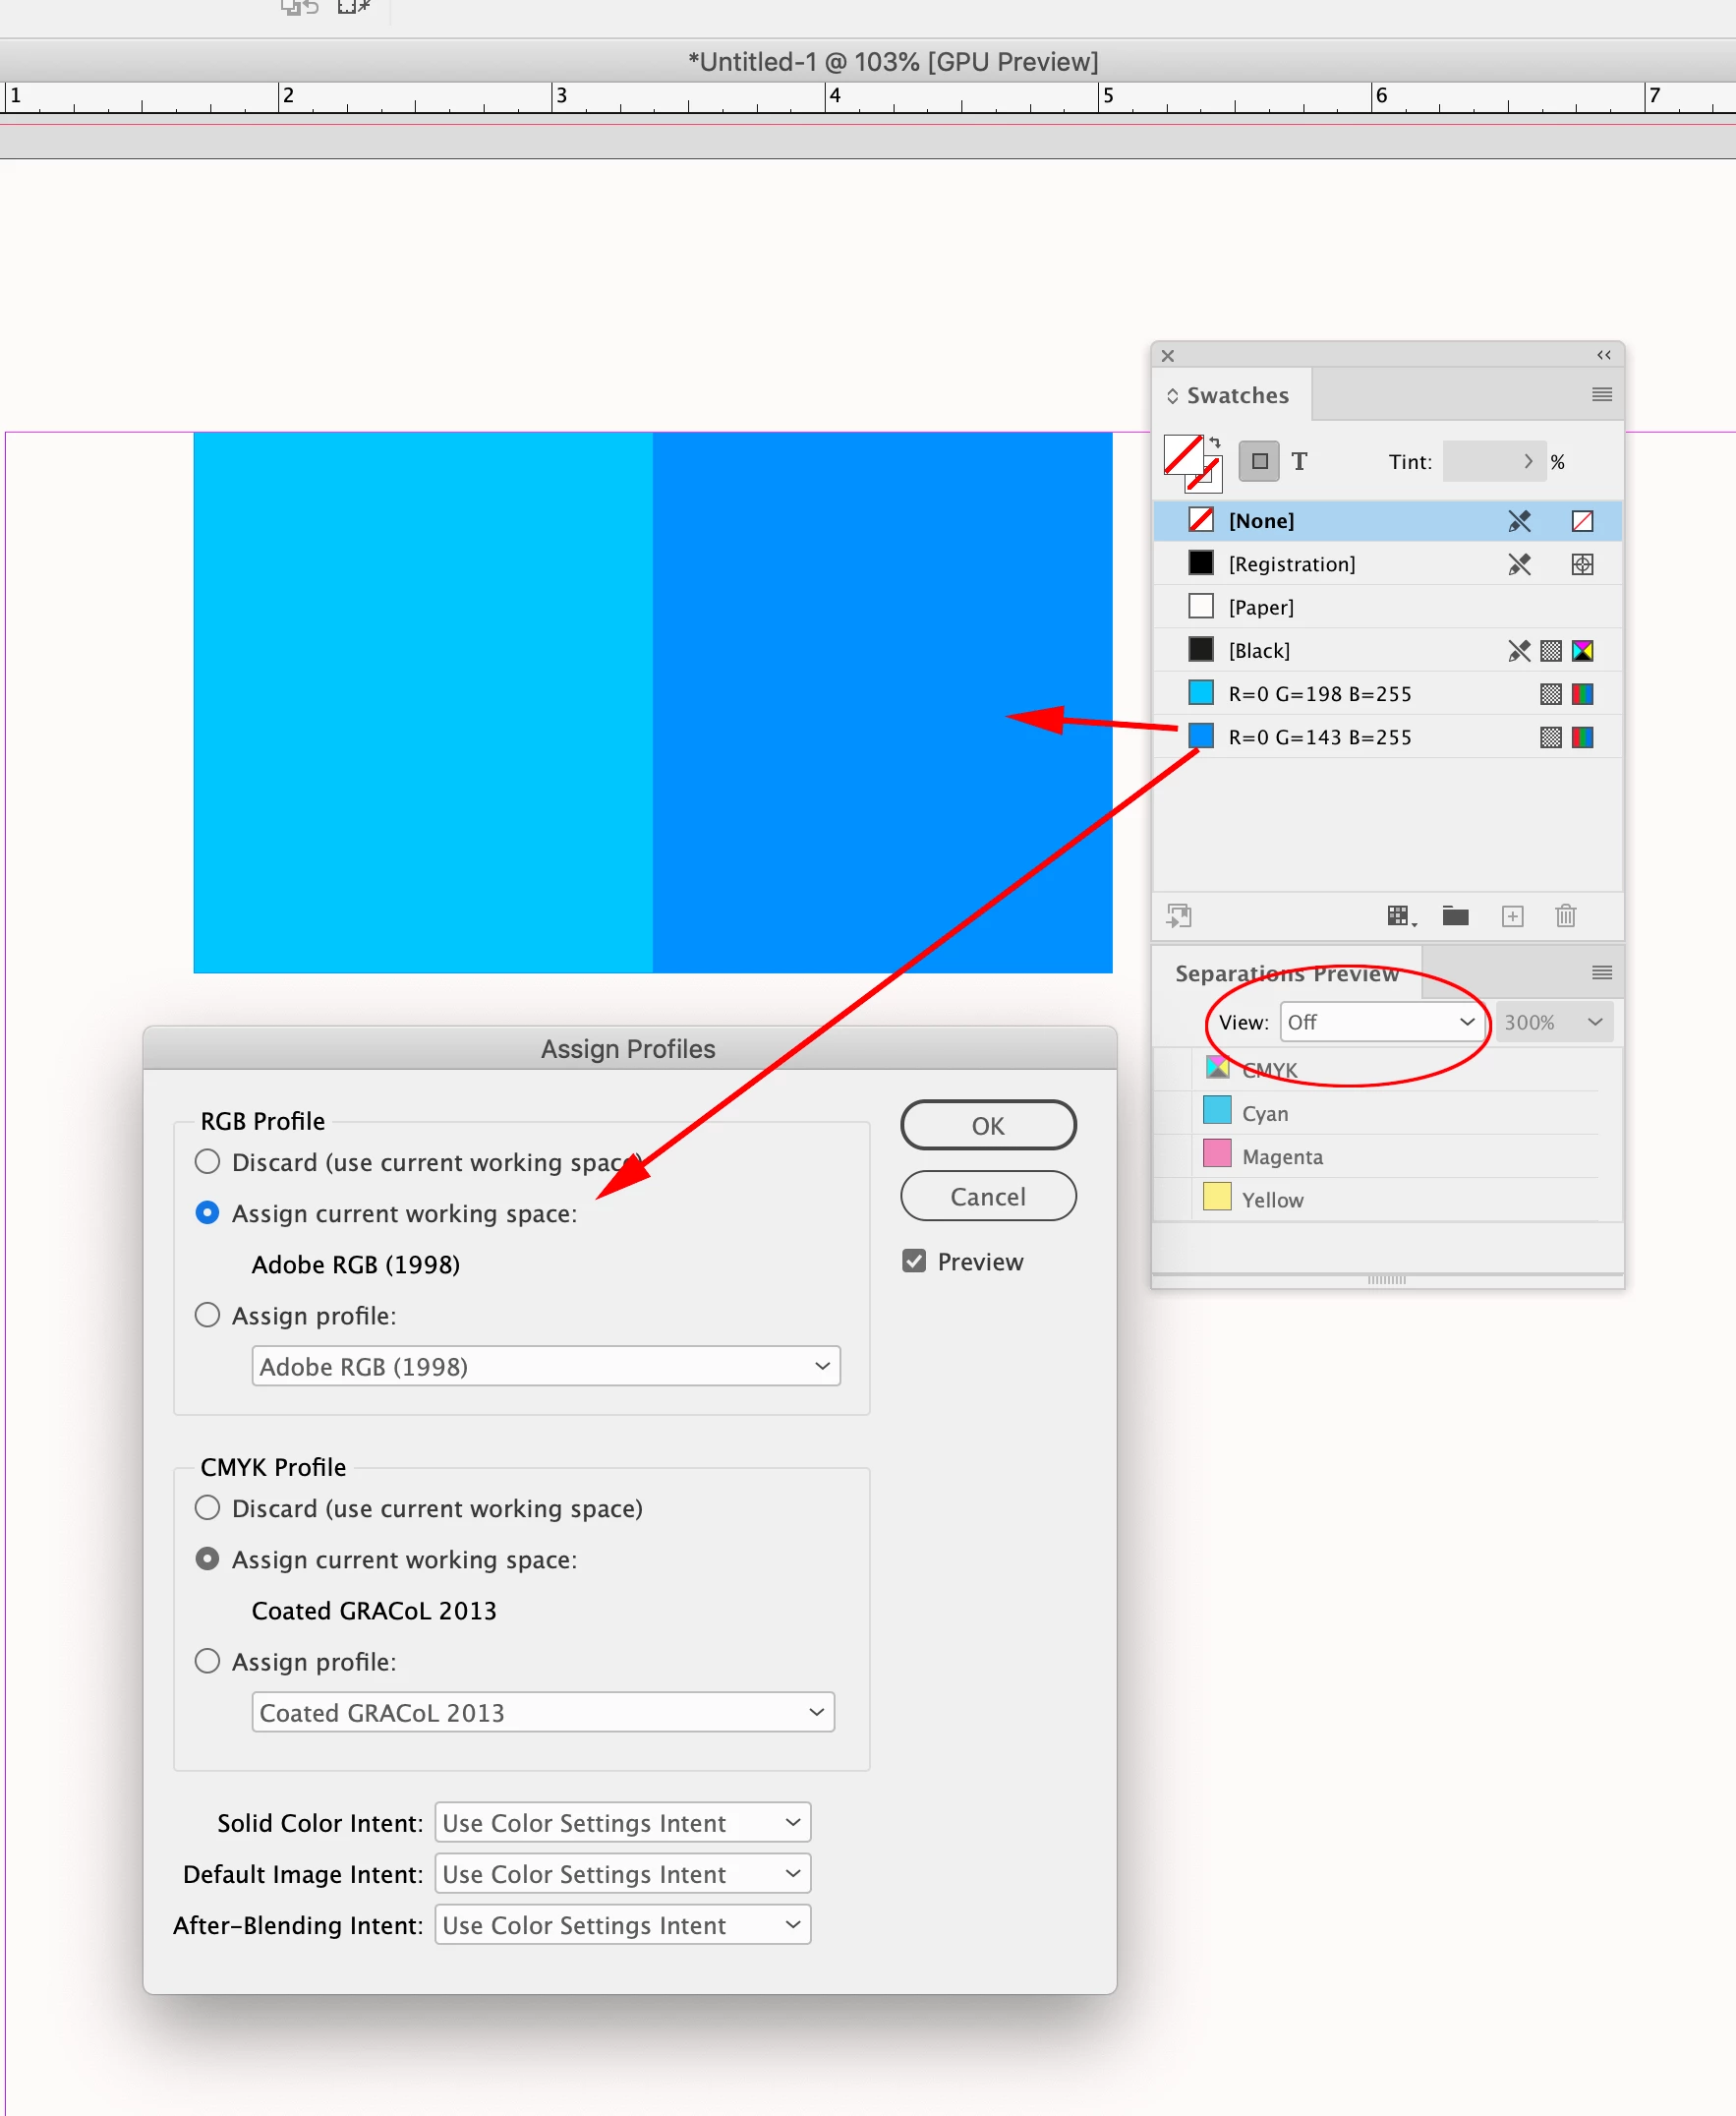Open the Solid Color Intent dropdown

tap(622, 1822)
